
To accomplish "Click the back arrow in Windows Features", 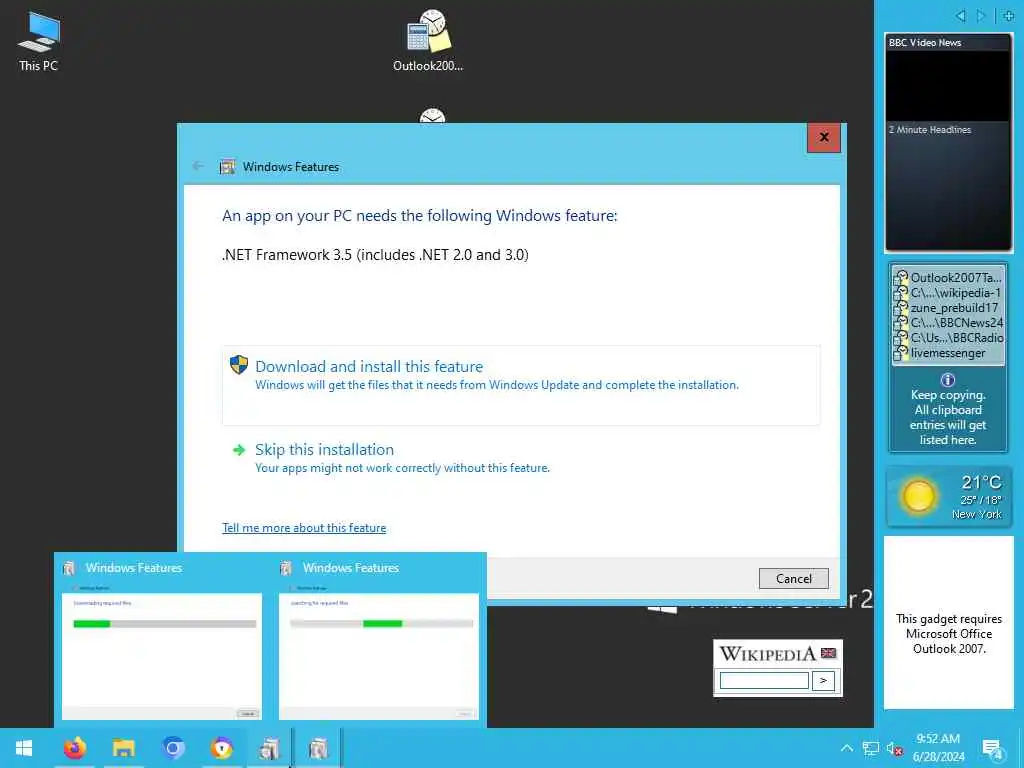I will pos(199,167).
